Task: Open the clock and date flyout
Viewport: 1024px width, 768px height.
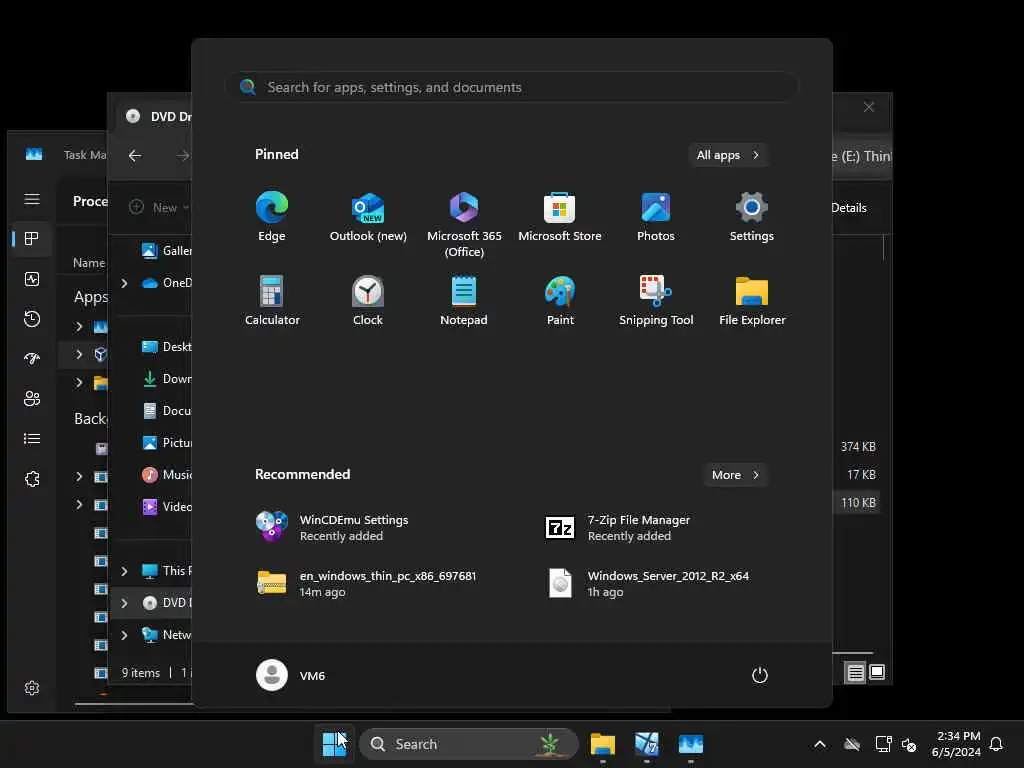Action: tap(956, 744)
